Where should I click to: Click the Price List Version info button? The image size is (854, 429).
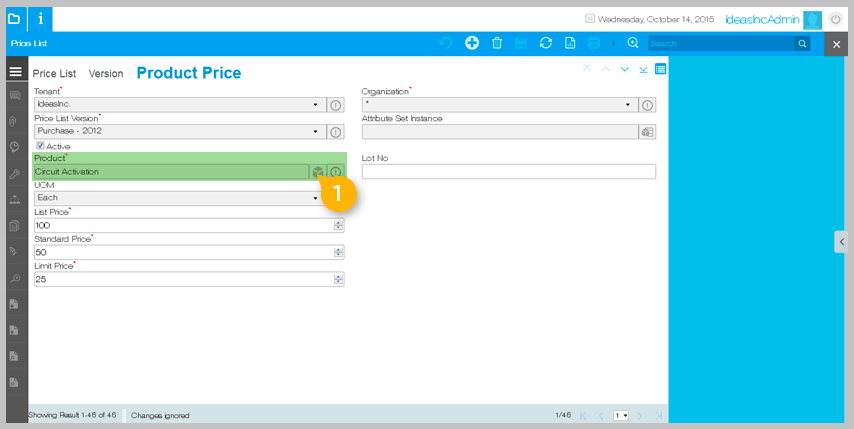(336, 132)
